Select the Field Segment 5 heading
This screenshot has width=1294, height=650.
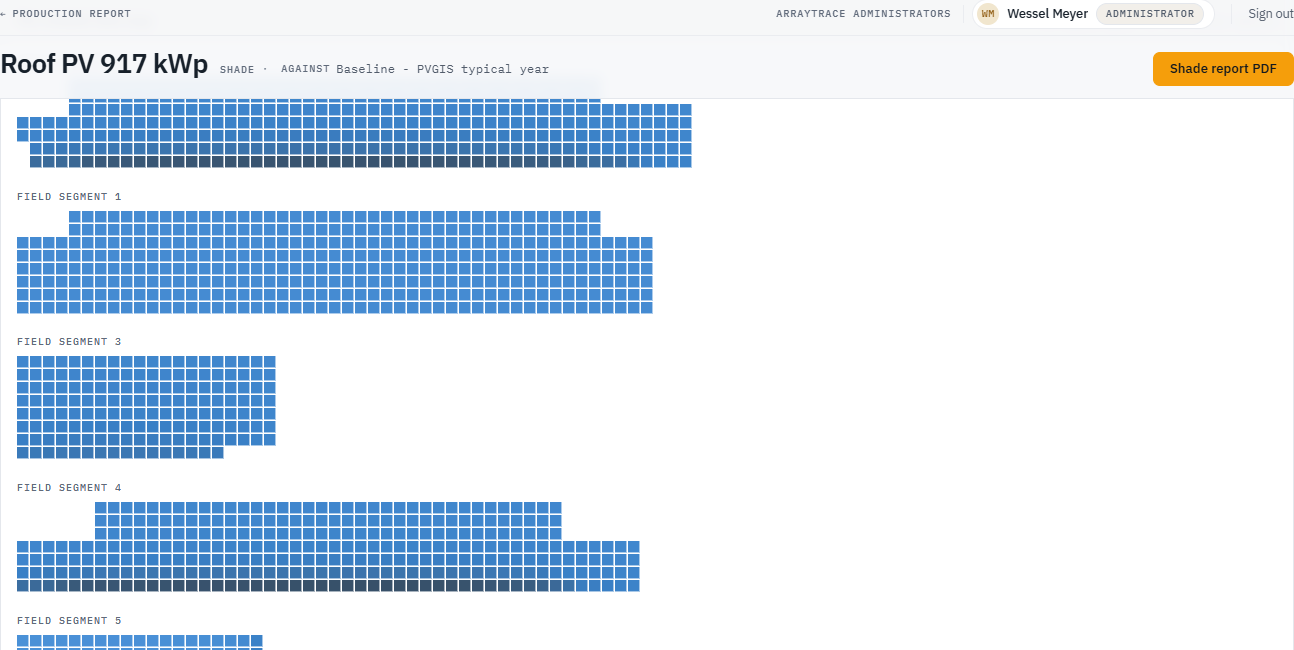click(x=69, y=621)
